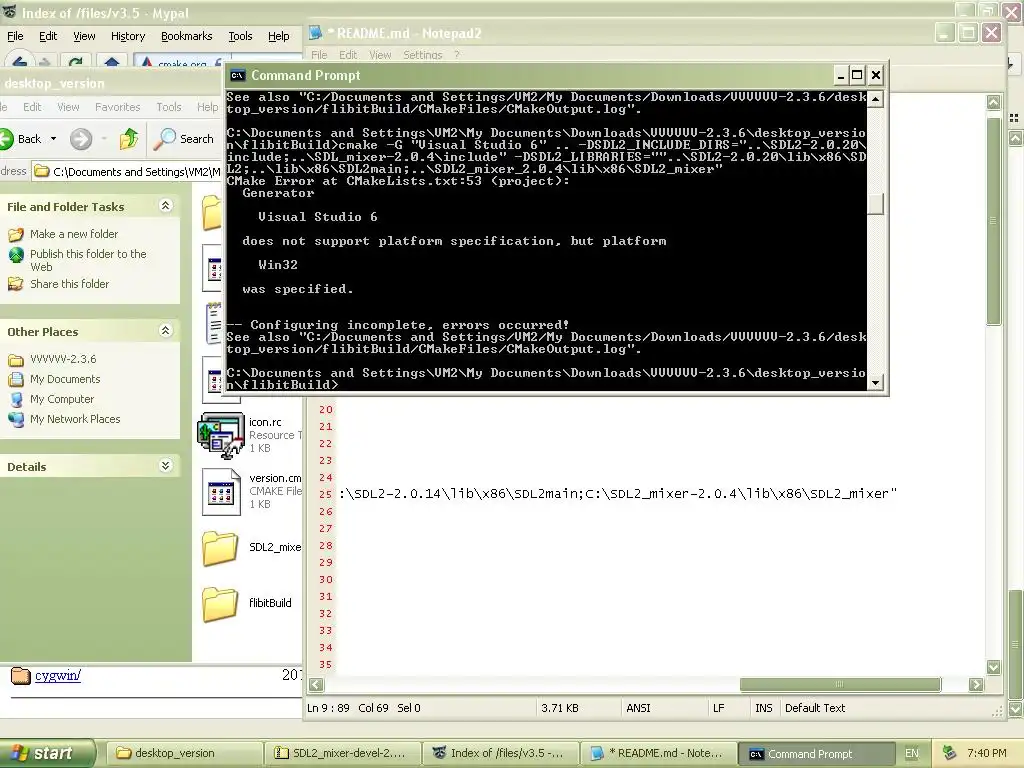Open Back button history dropdown arrow
The image size is (1024, 768).
point(54,138)
